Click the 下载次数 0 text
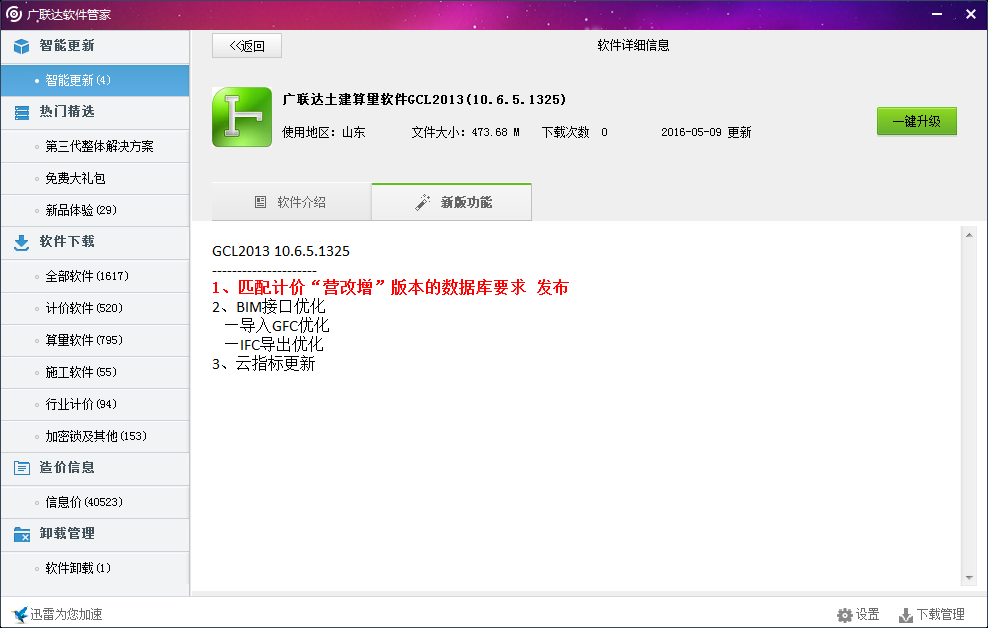 pyautogui.click(x=575, y=132)
